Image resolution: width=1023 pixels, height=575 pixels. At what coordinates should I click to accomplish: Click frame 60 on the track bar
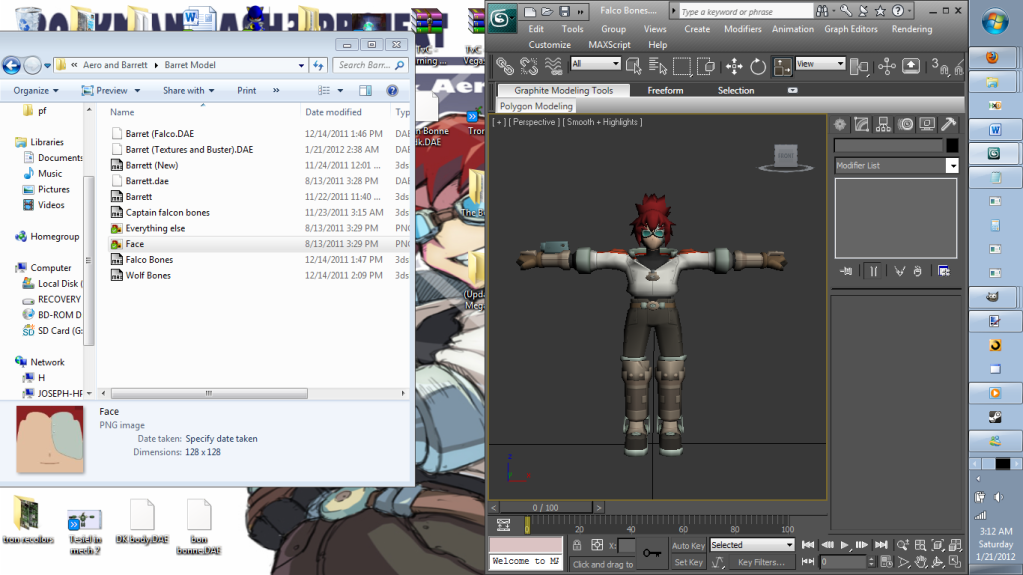pos(683,529)
